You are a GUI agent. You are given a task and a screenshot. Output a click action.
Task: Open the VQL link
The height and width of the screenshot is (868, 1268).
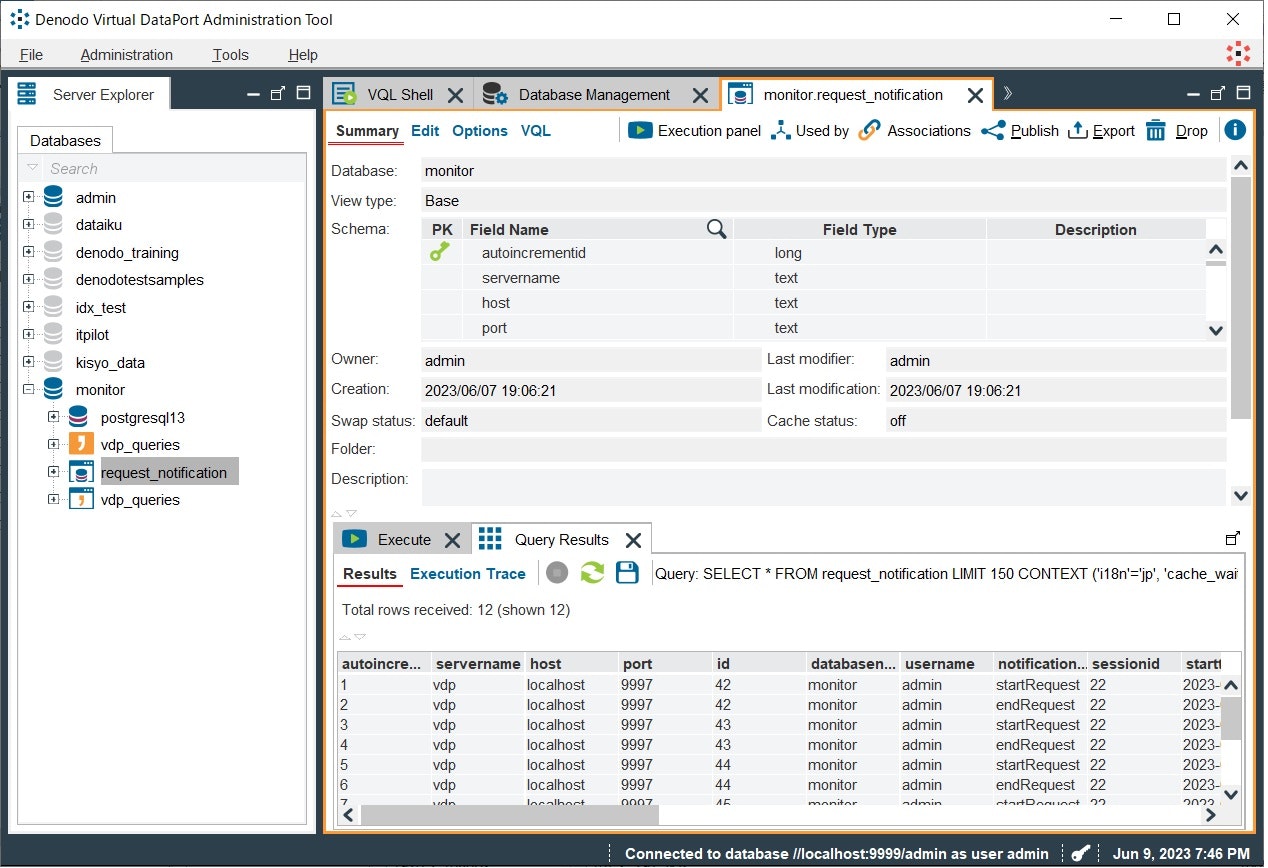(x=535, y=131)
